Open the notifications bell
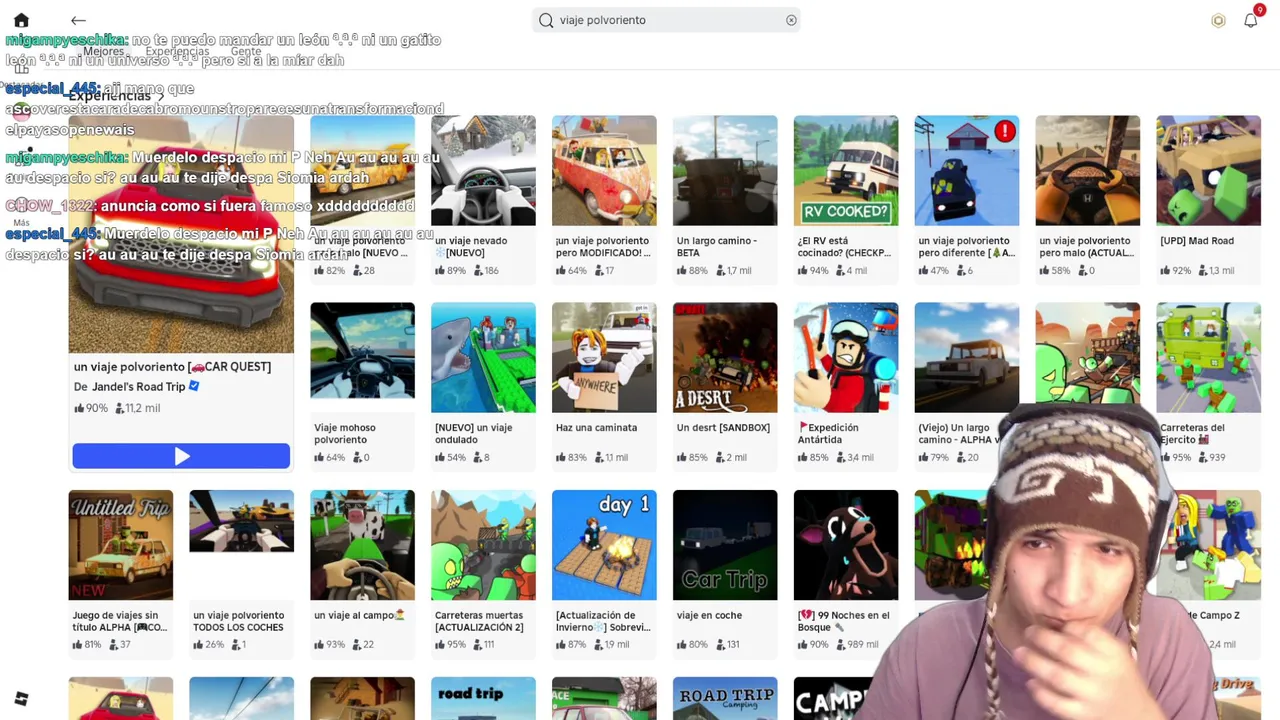1280x720 pixels. coord(1251,20)
